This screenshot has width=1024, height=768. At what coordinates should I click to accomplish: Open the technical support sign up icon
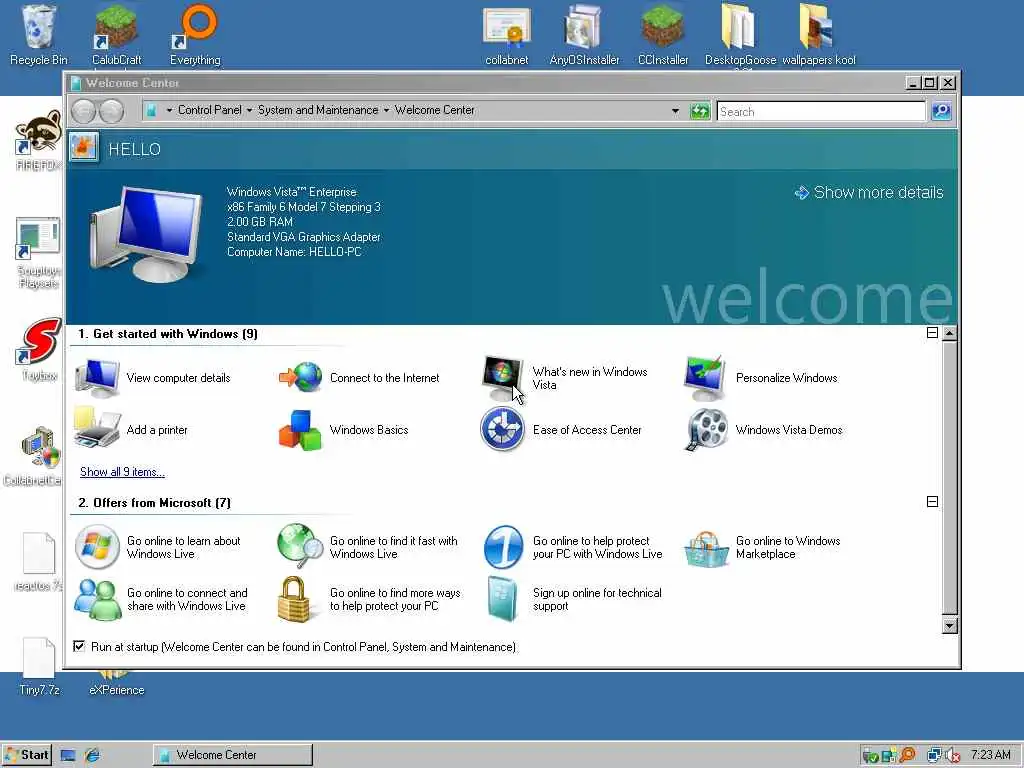pos(502,598)
